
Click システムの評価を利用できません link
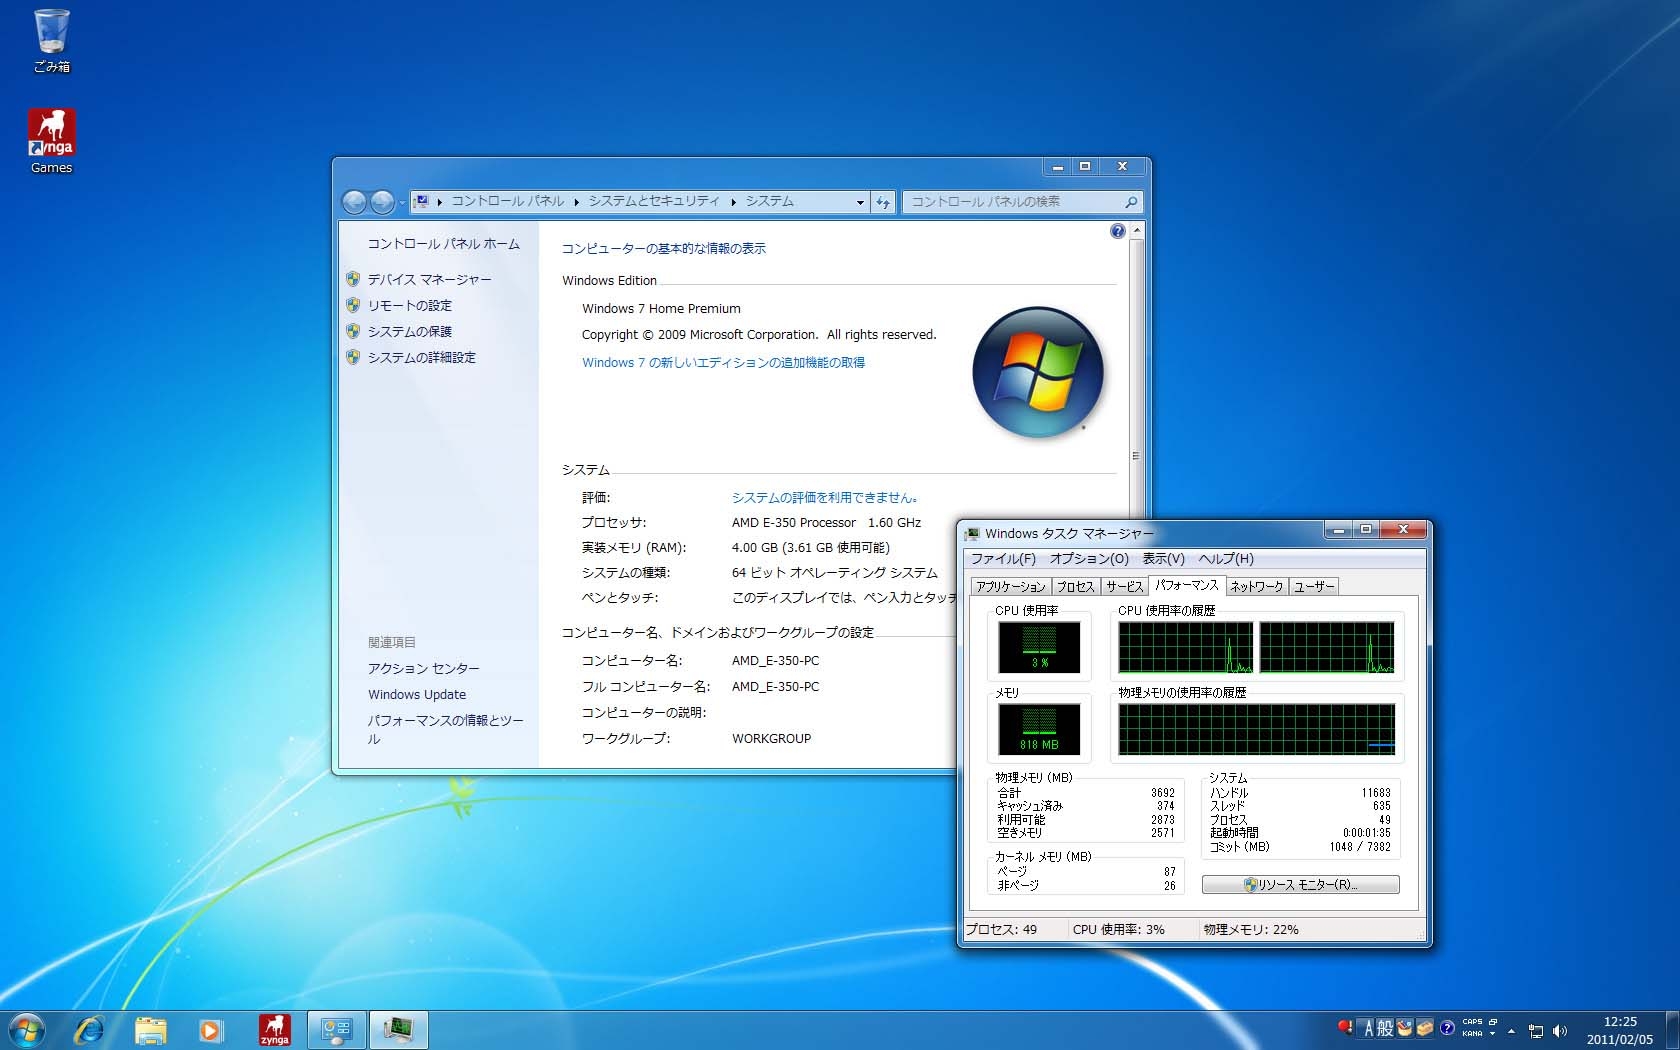point(825,498)
